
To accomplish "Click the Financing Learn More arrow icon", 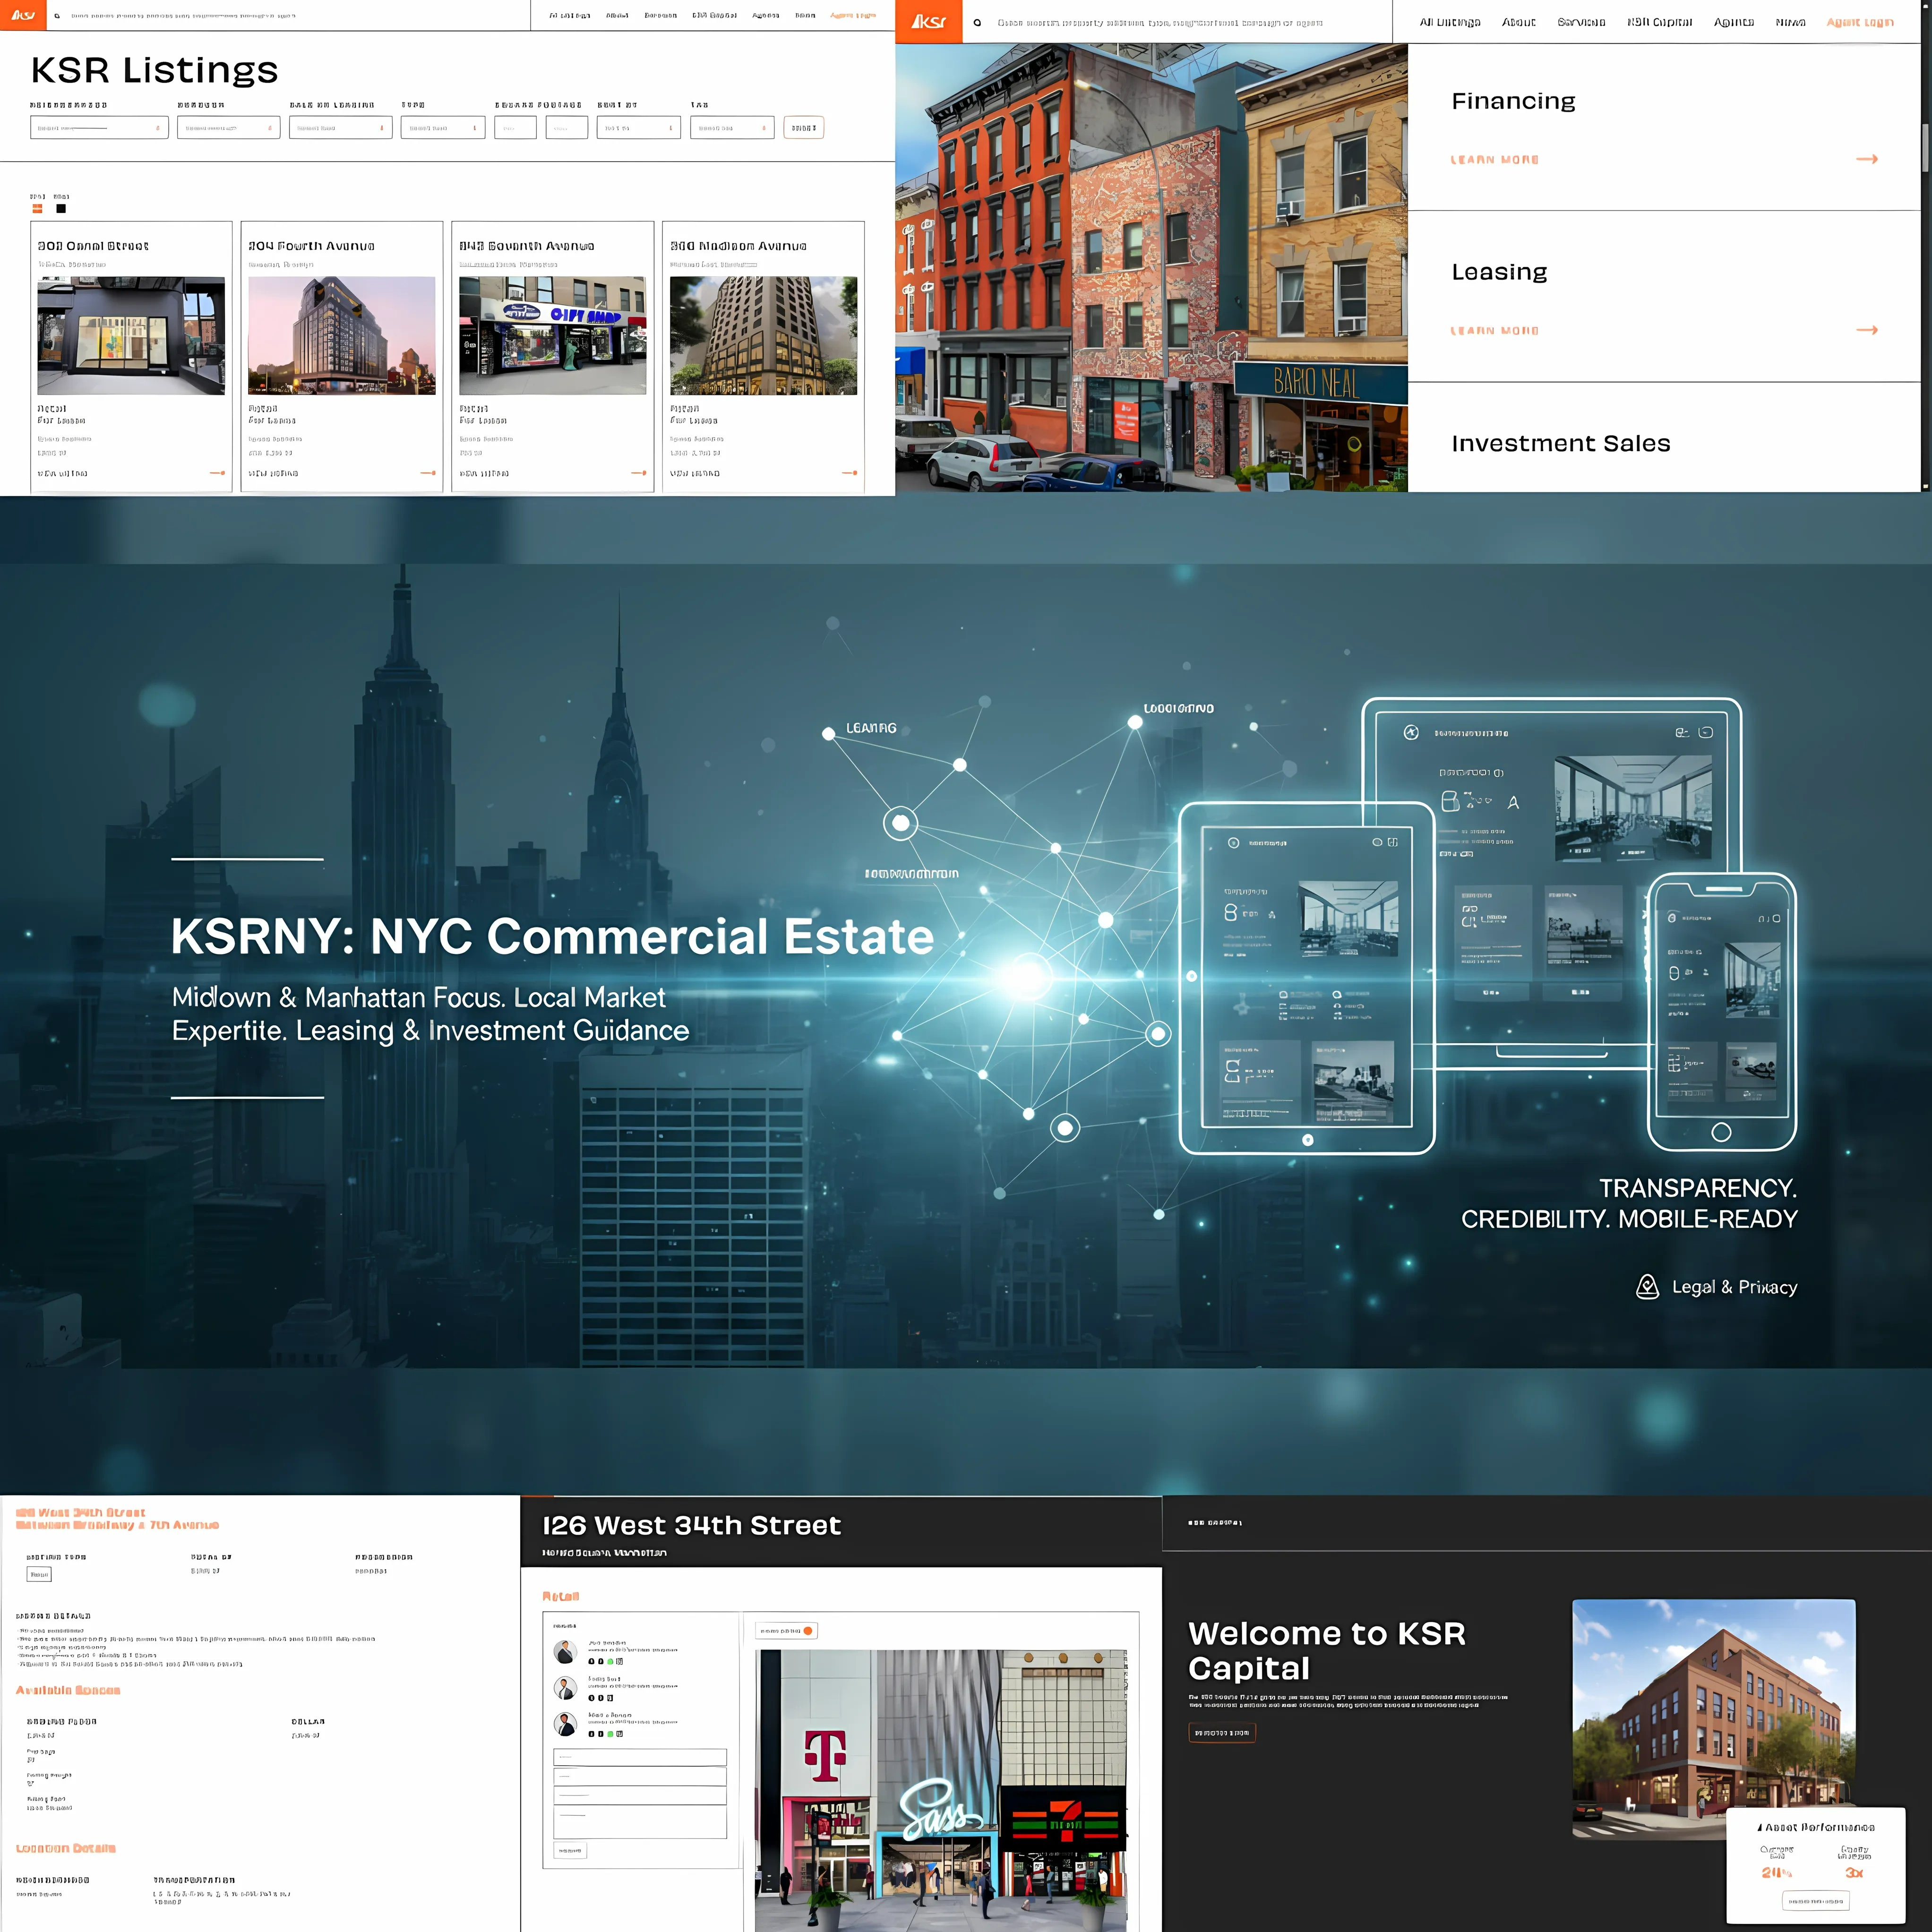I will click(x=1866, y=159).
